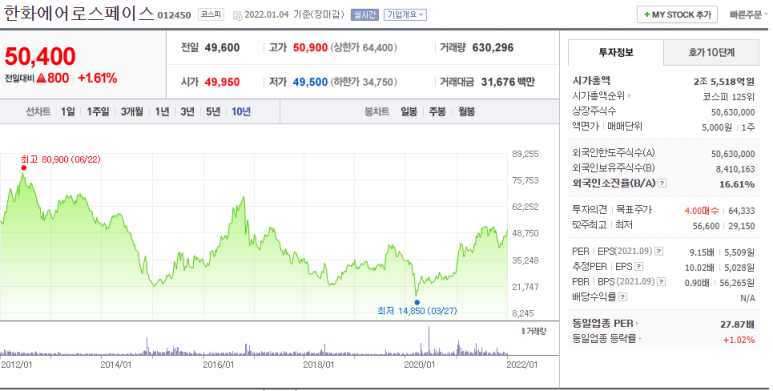
Task: Expand the 기업개요 dropdown
Action: (x=405, y=15)
